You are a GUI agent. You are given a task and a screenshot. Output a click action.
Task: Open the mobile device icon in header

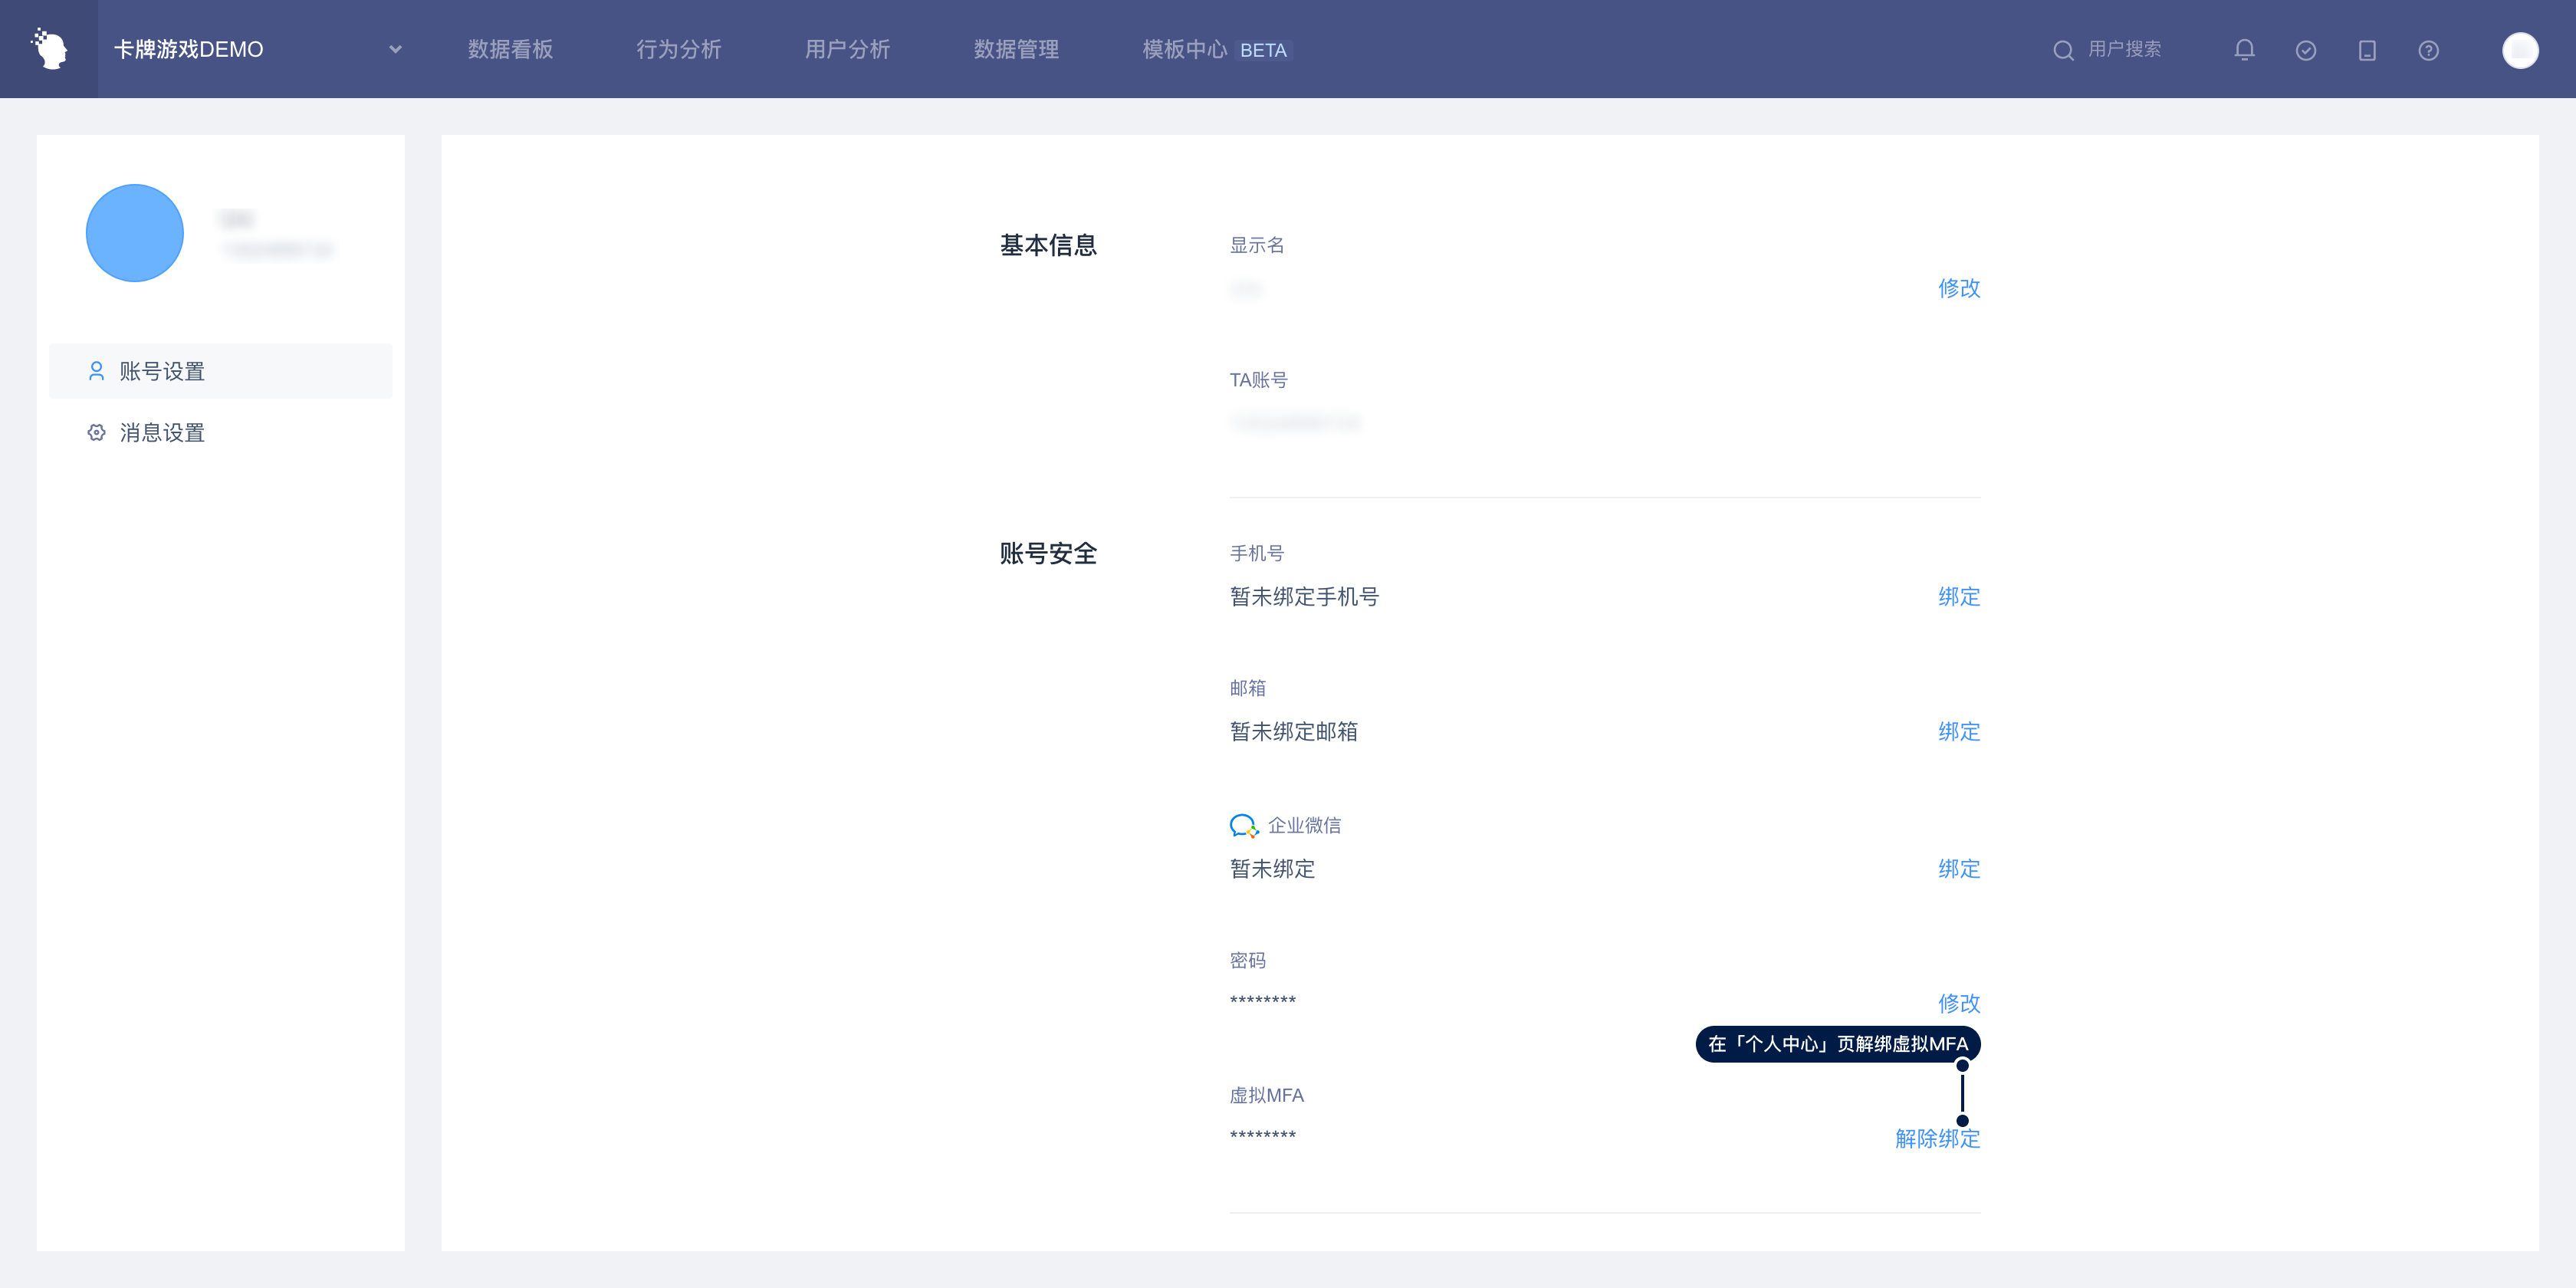pos(2366,50)
